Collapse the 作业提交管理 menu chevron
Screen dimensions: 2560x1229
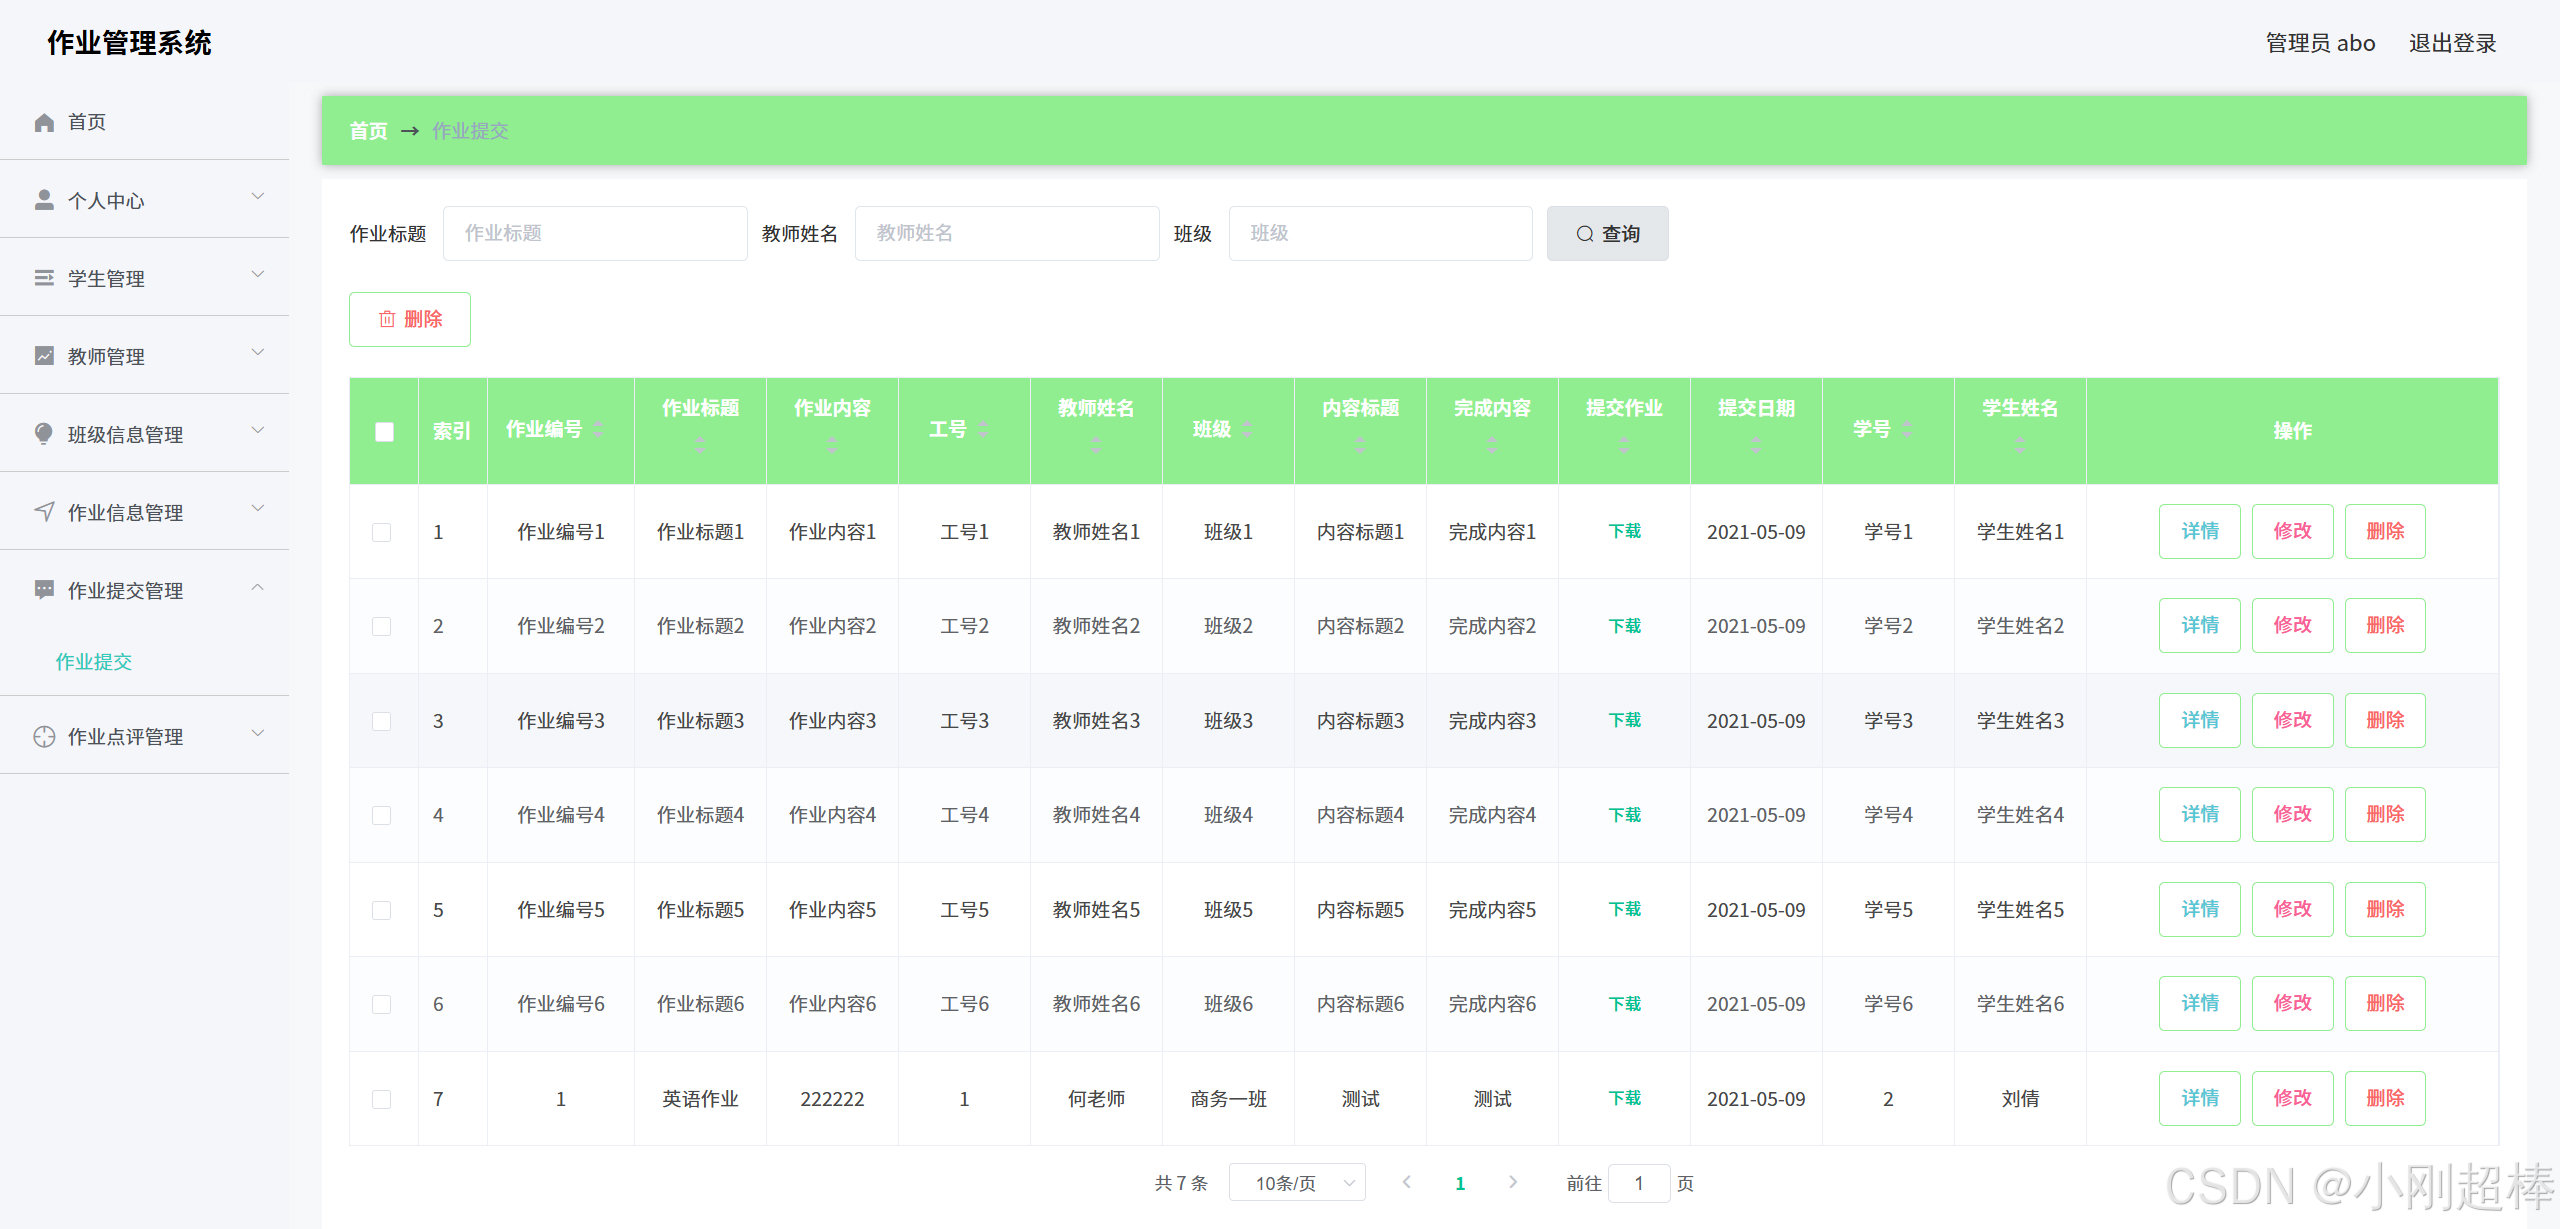258,588
